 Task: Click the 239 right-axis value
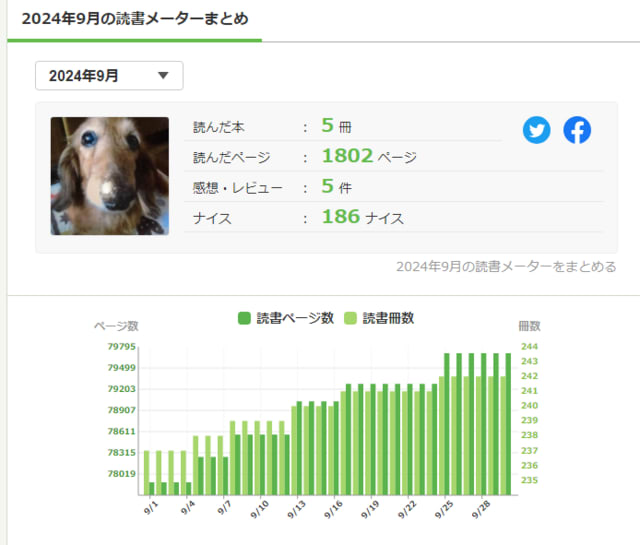tap(529, 420)
